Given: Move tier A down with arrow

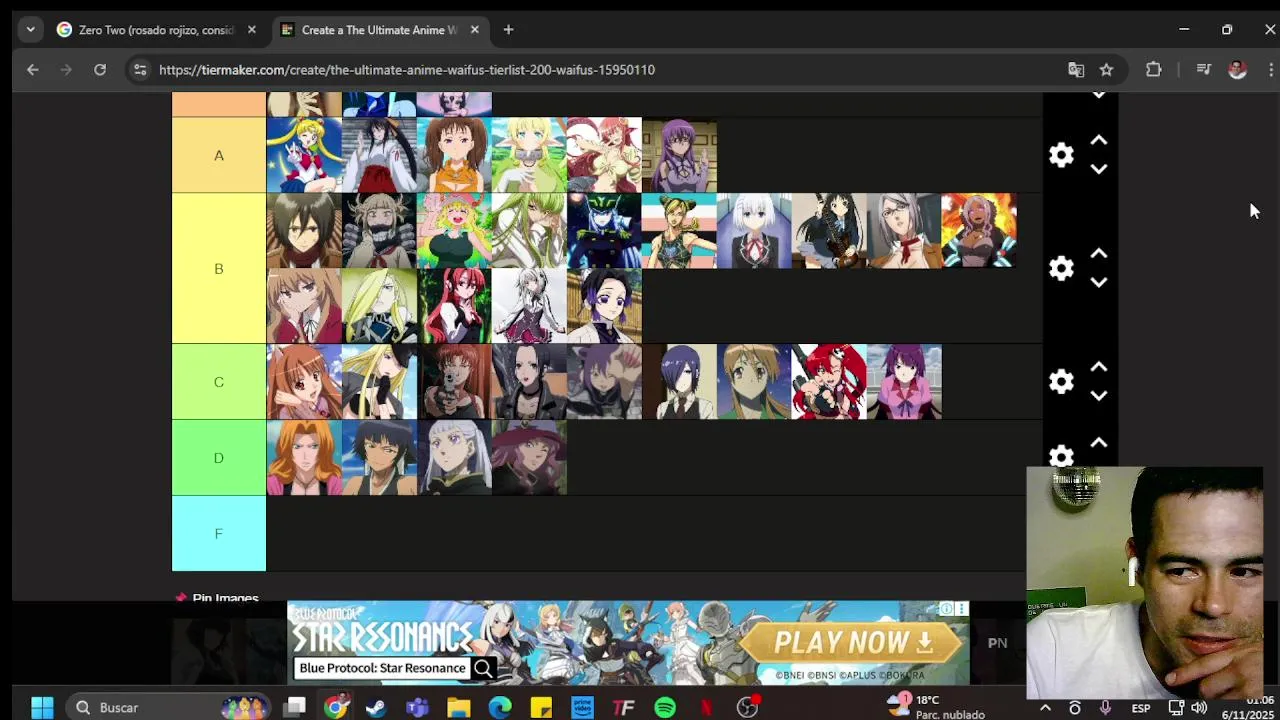Looking at the screenshot, I should point(1099,169).
